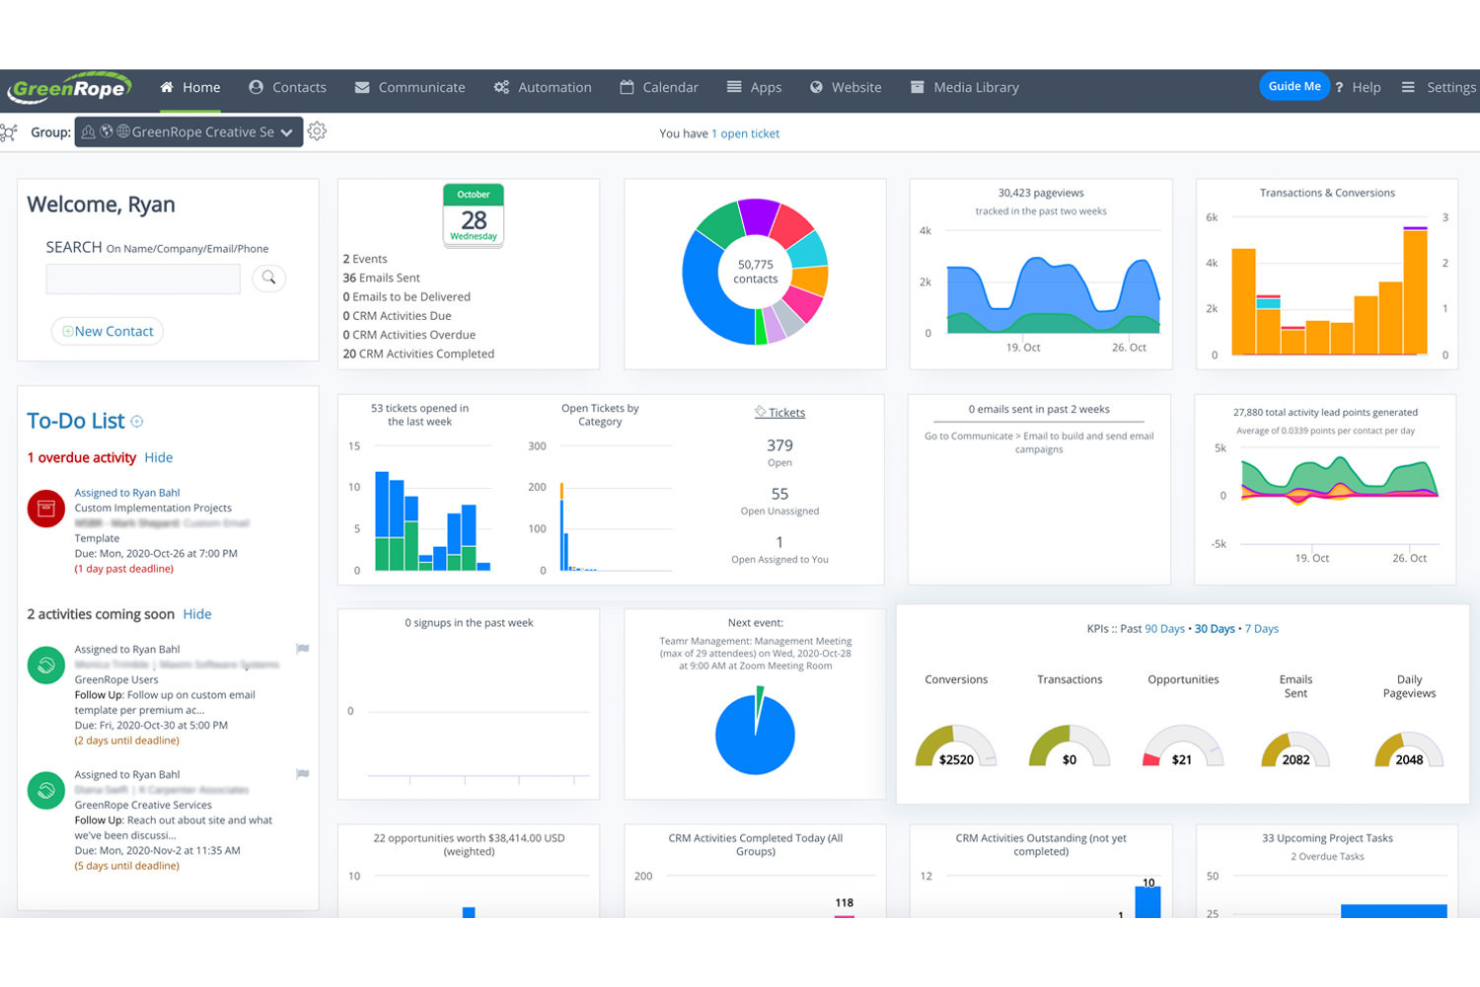Open the Calendar icon in the navbar
The width and height of the screenshot is (1480, 987).
[x=629, y=87]
